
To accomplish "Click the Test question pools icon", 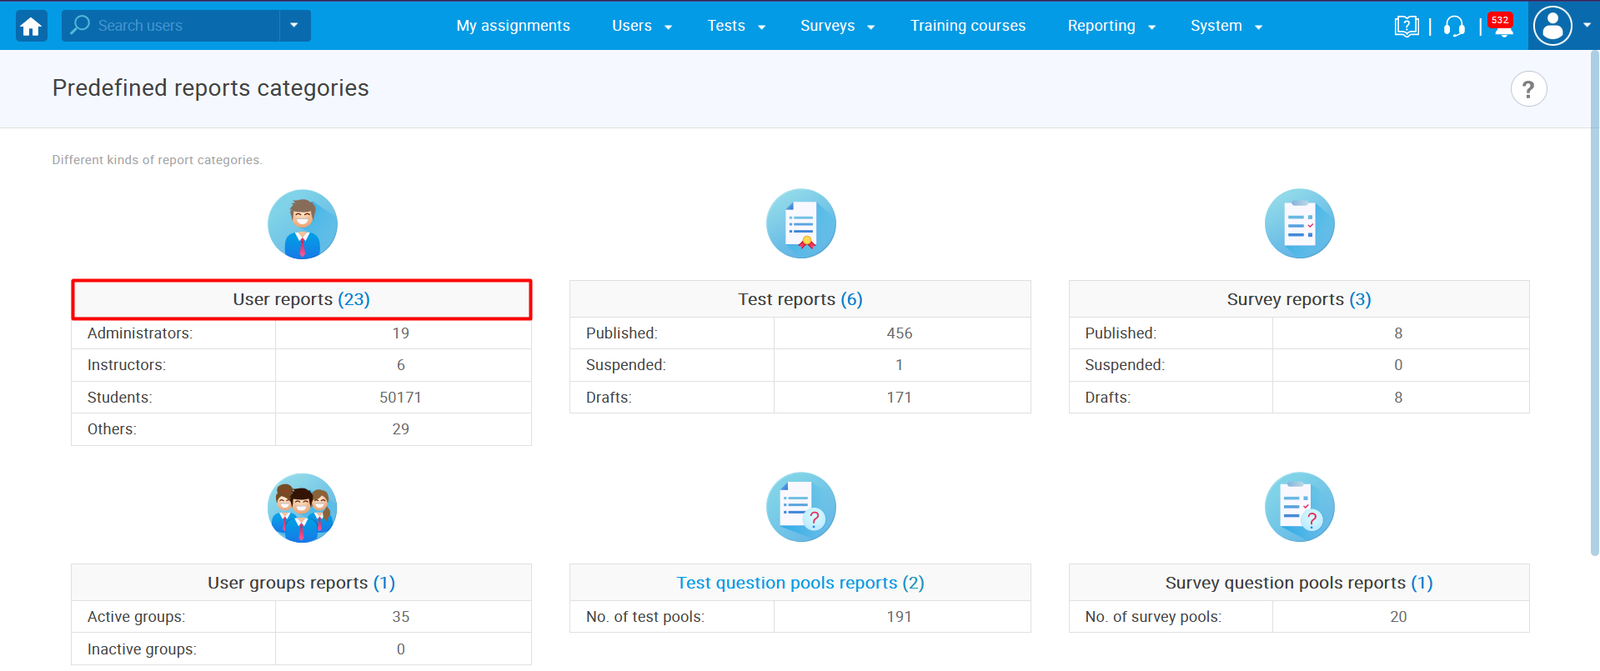I will [800, 507].
